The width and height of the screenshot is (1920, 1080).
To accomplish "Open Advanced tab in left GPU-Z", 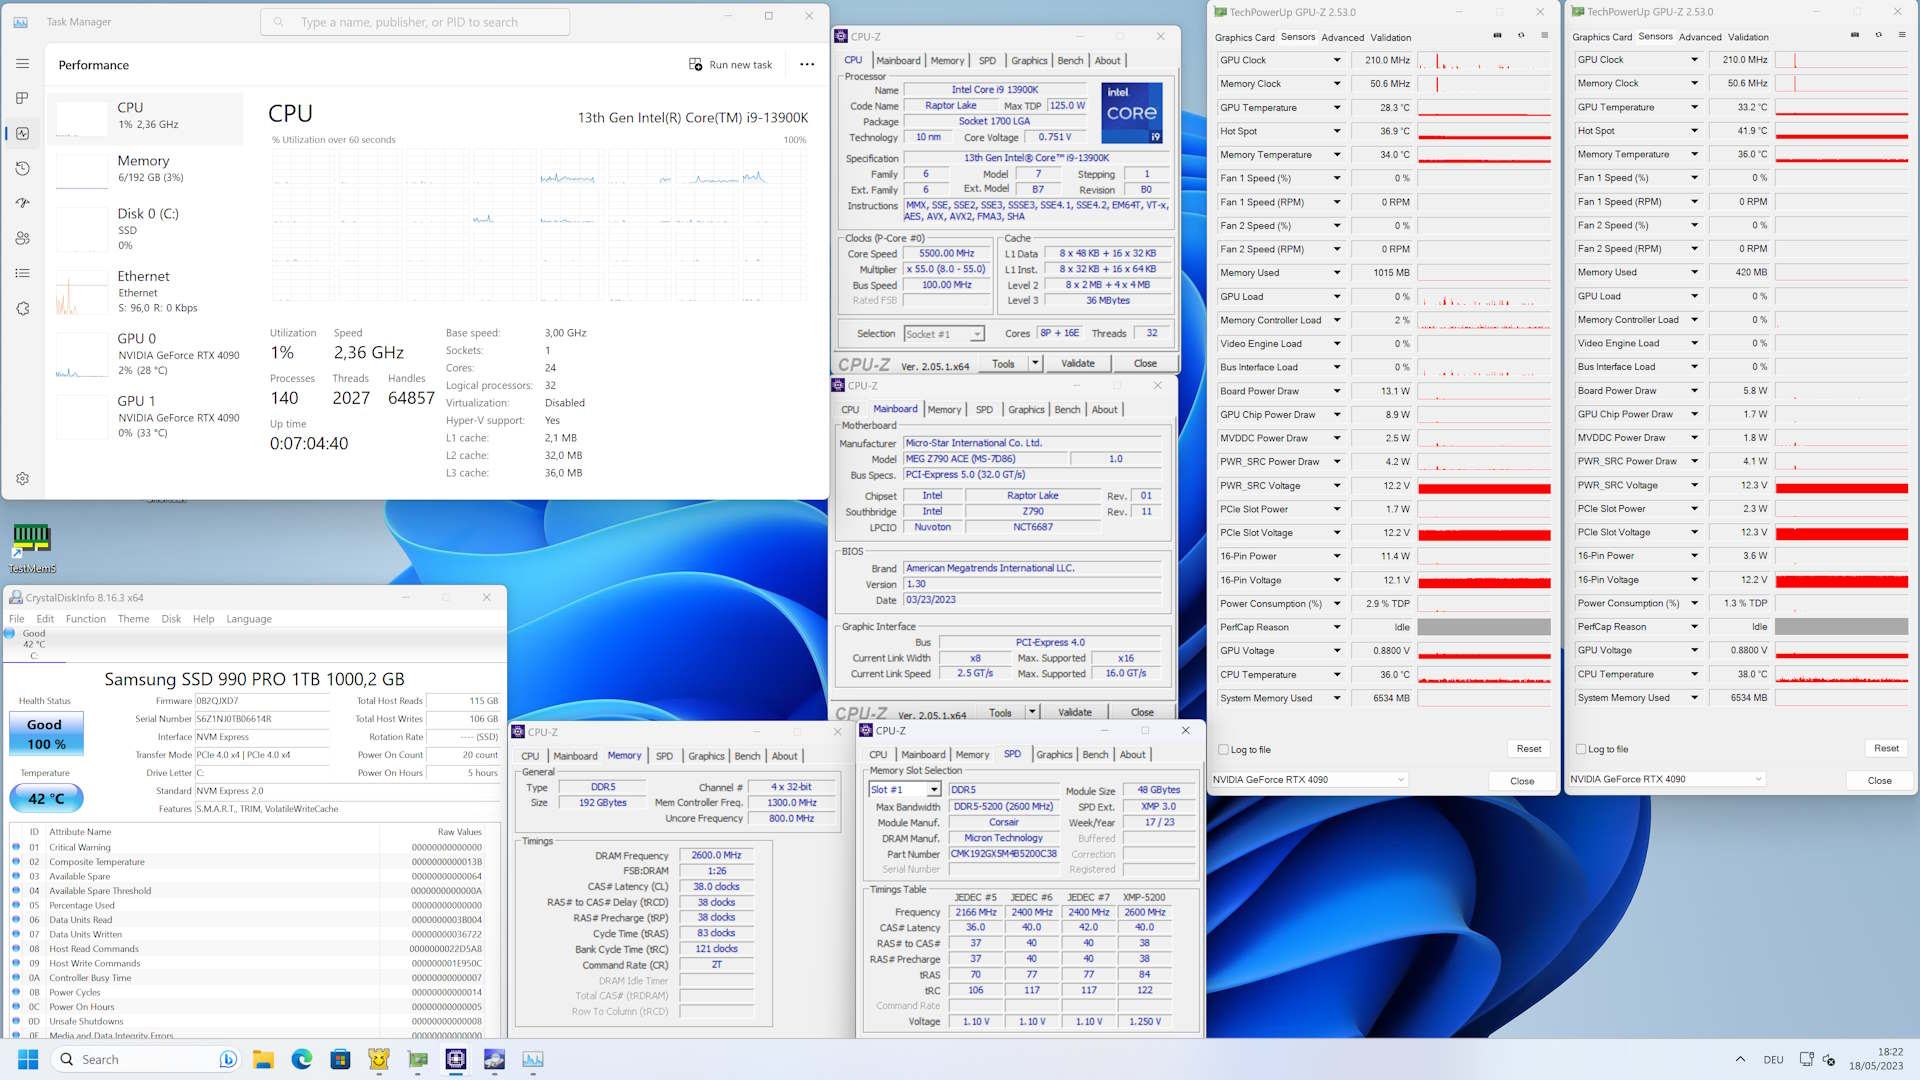I will [1342, 37].
